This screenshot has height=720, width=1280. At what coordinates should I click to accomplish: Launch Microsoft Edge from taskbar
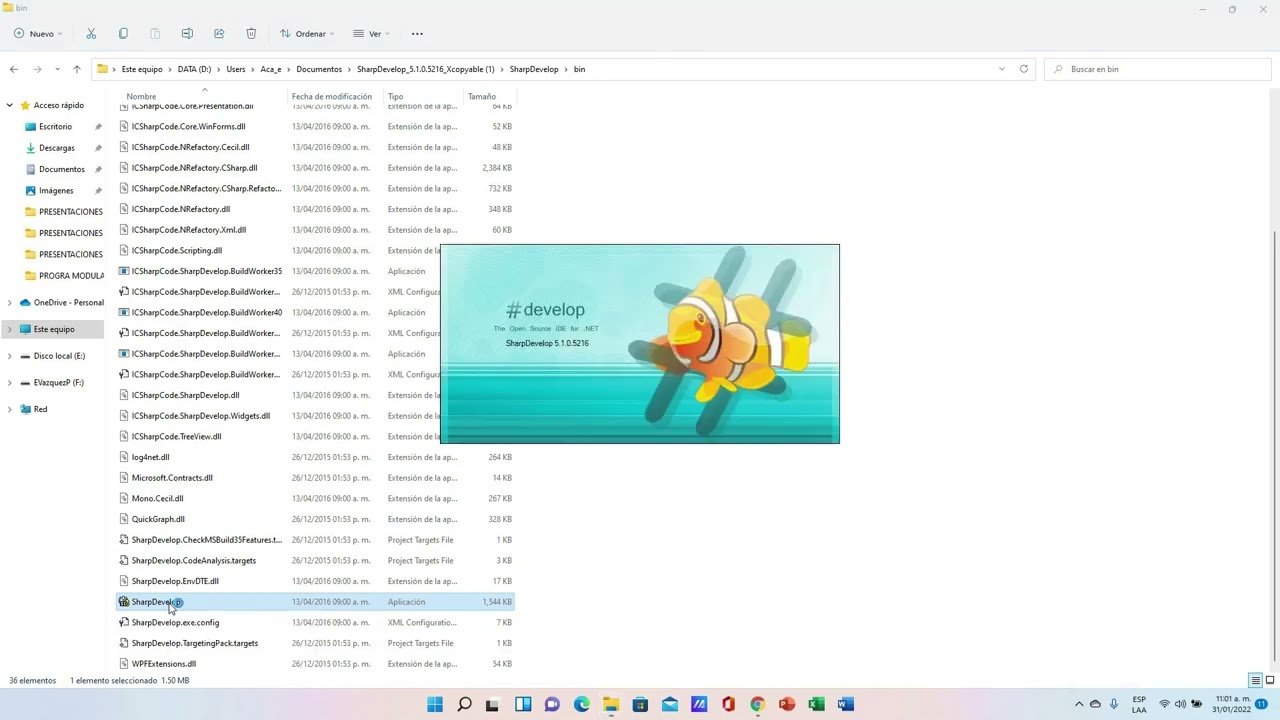[x=582, y=704]
